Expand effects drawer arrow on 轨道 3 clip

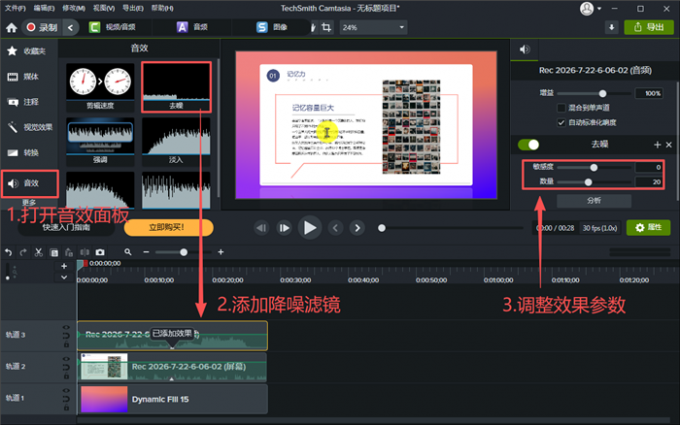coord(172,347)
